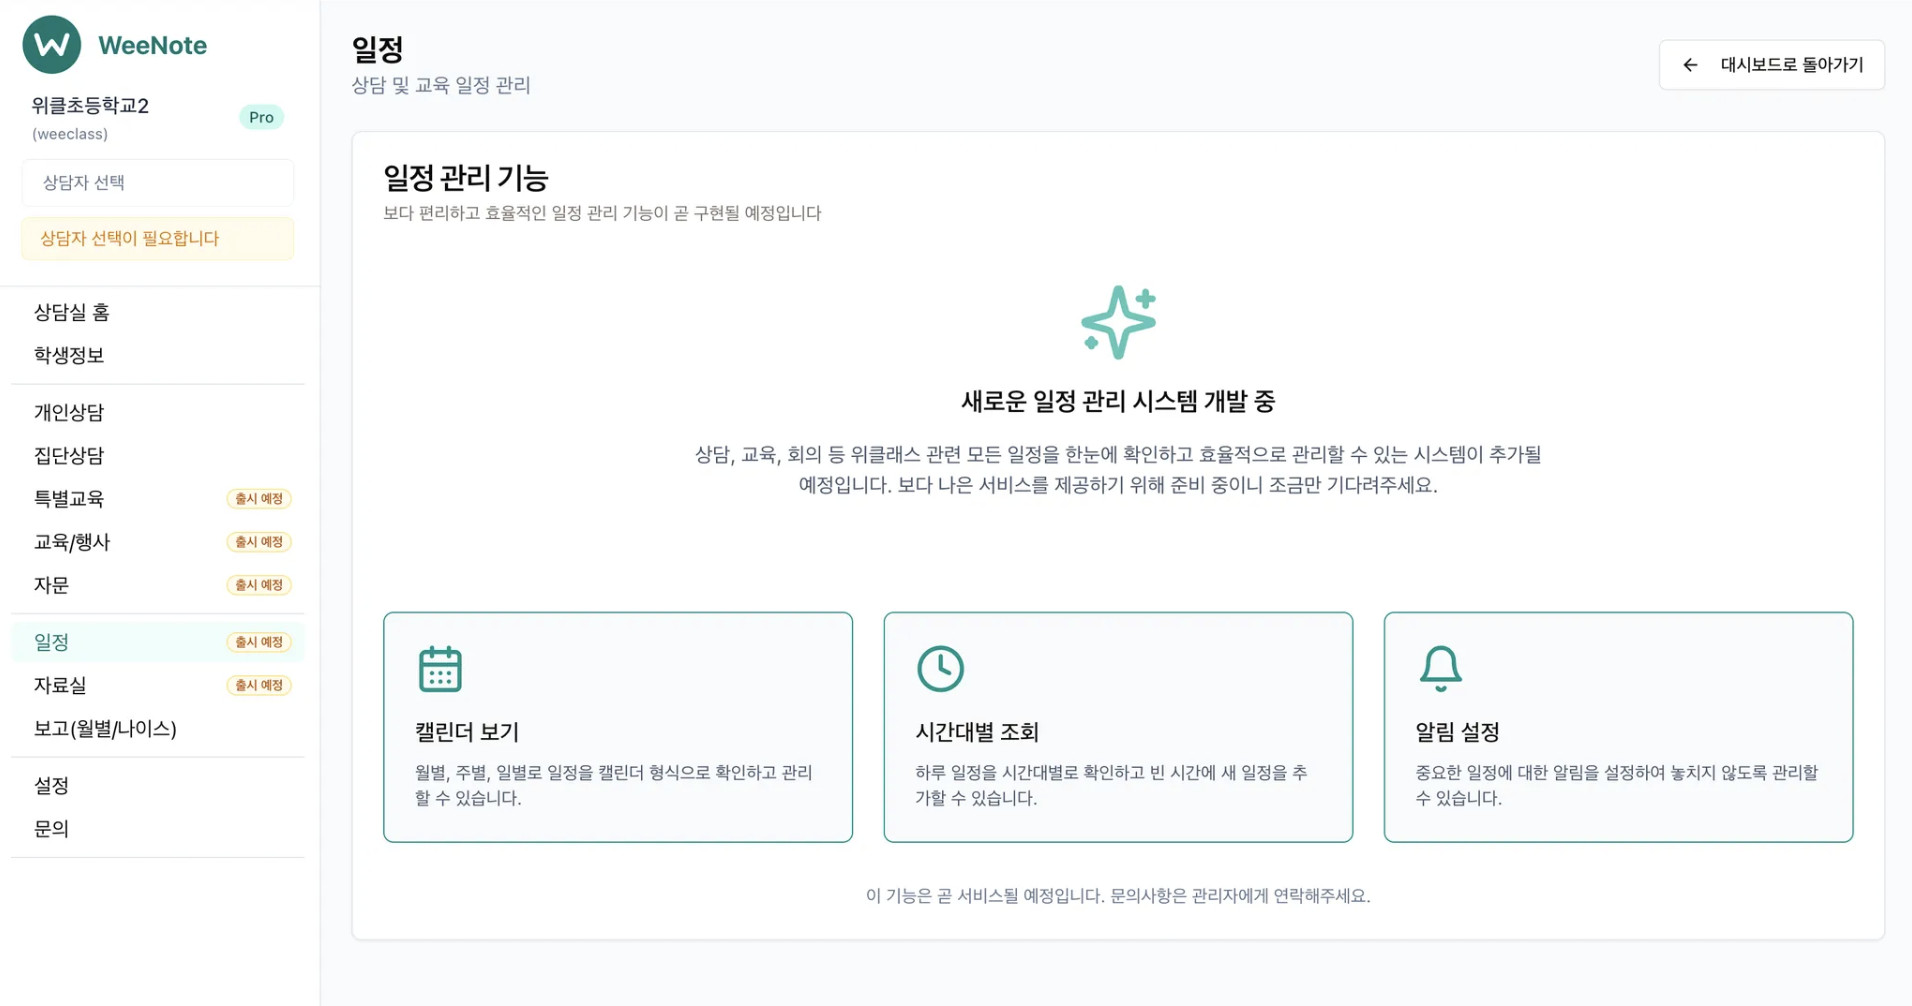Open the 문의 link in sidebar
1912x1006 pixels.
coord(52,828)
